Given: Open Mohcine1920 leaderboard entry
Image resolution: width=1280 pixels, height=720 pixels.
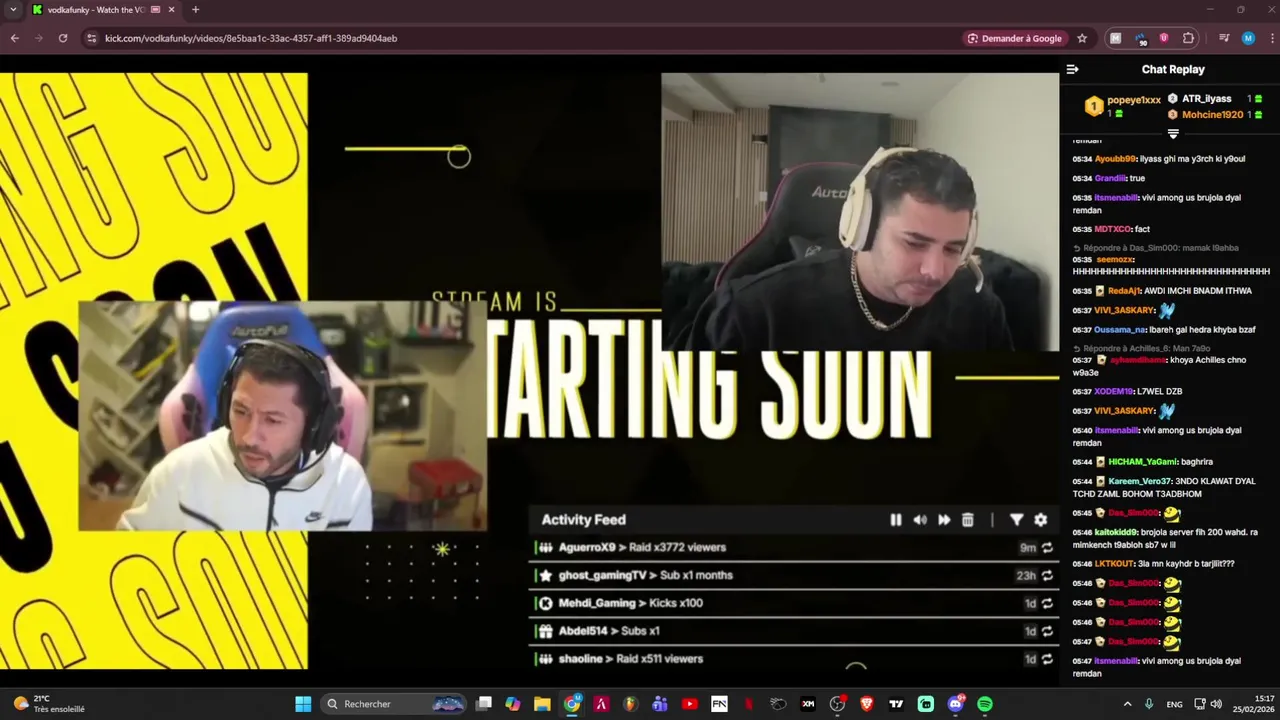Looking at the screenshot, I should point(1215,115).
